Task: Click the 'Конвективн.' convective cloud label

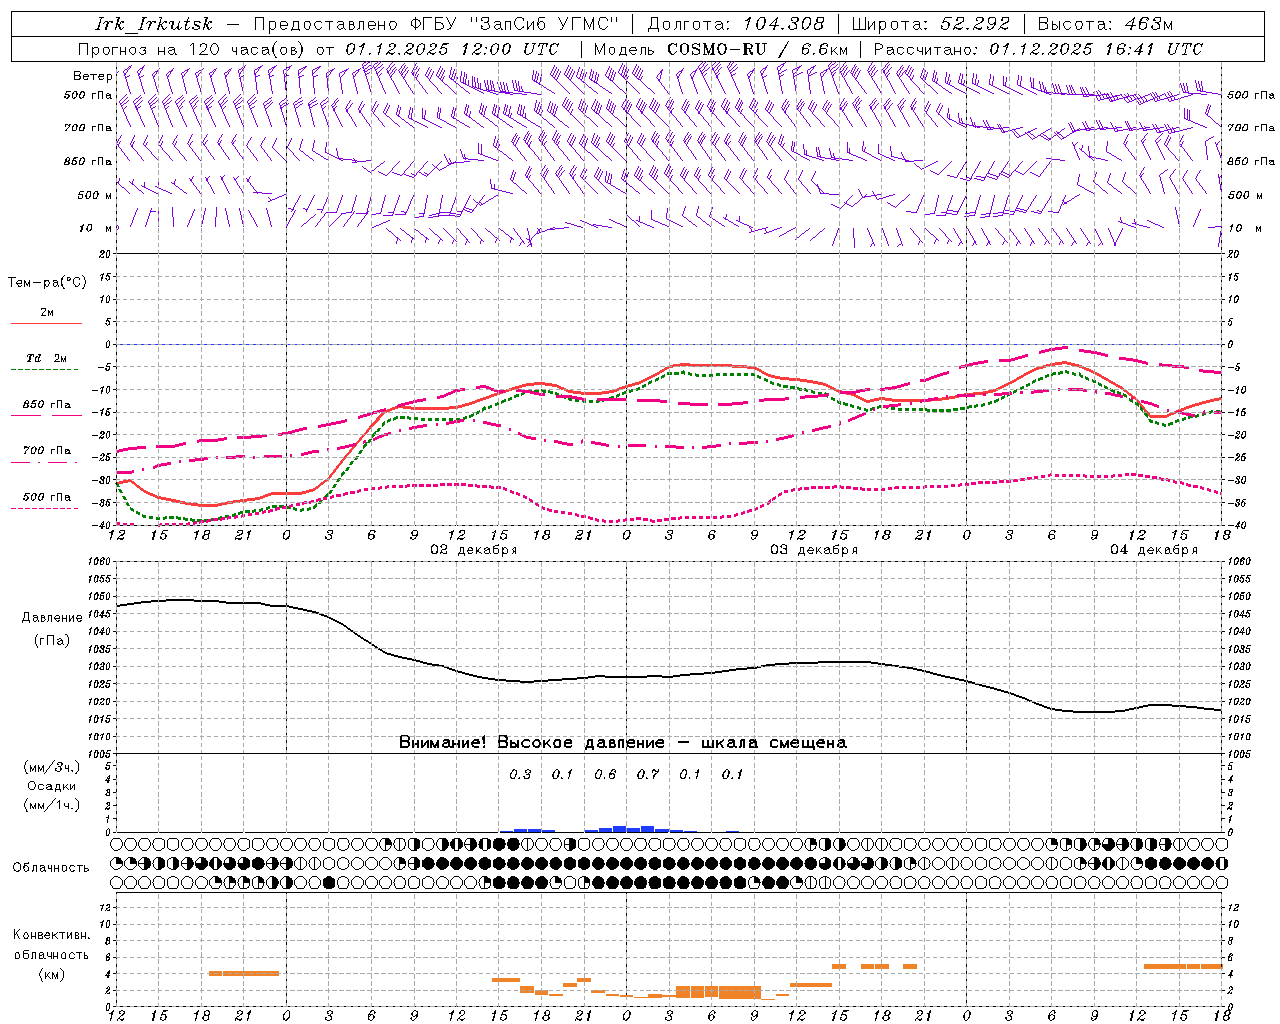Action: tap(51, 935)
